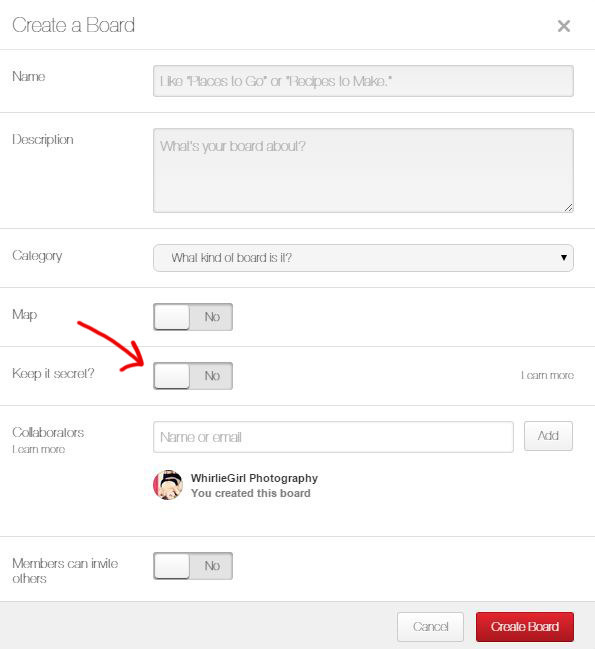Toggle Members can invite others switch
This screenshot has width=595, height=649.
point(193,566)
